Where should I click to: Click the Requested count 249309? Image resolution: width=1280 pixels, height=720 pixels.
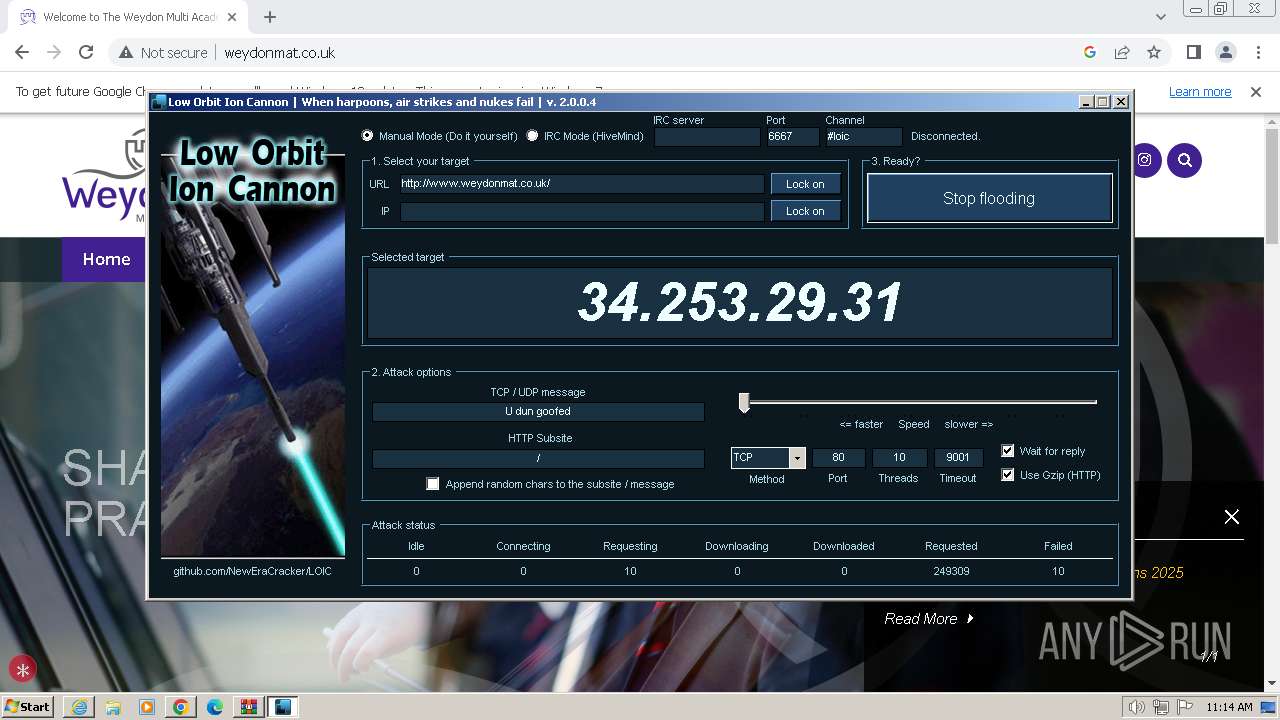[951, 571]
